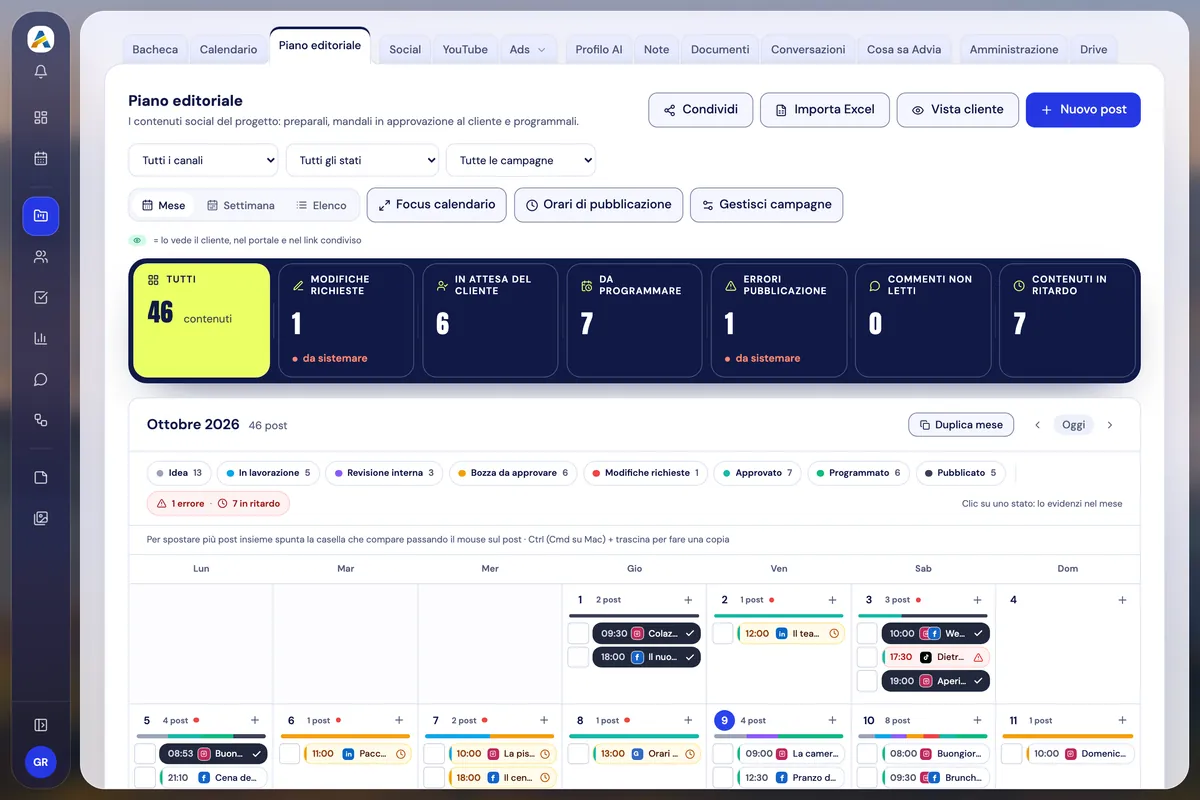Open the chat bubble icon in sidebar
1200x800 pixels.
pos(41,379)
